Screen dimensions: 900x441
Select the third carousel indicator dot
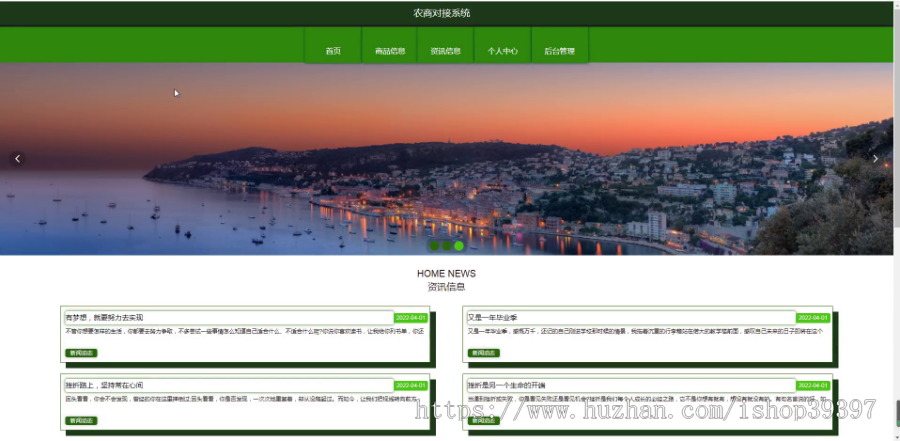pyautogui.click(x=459, y=246)
